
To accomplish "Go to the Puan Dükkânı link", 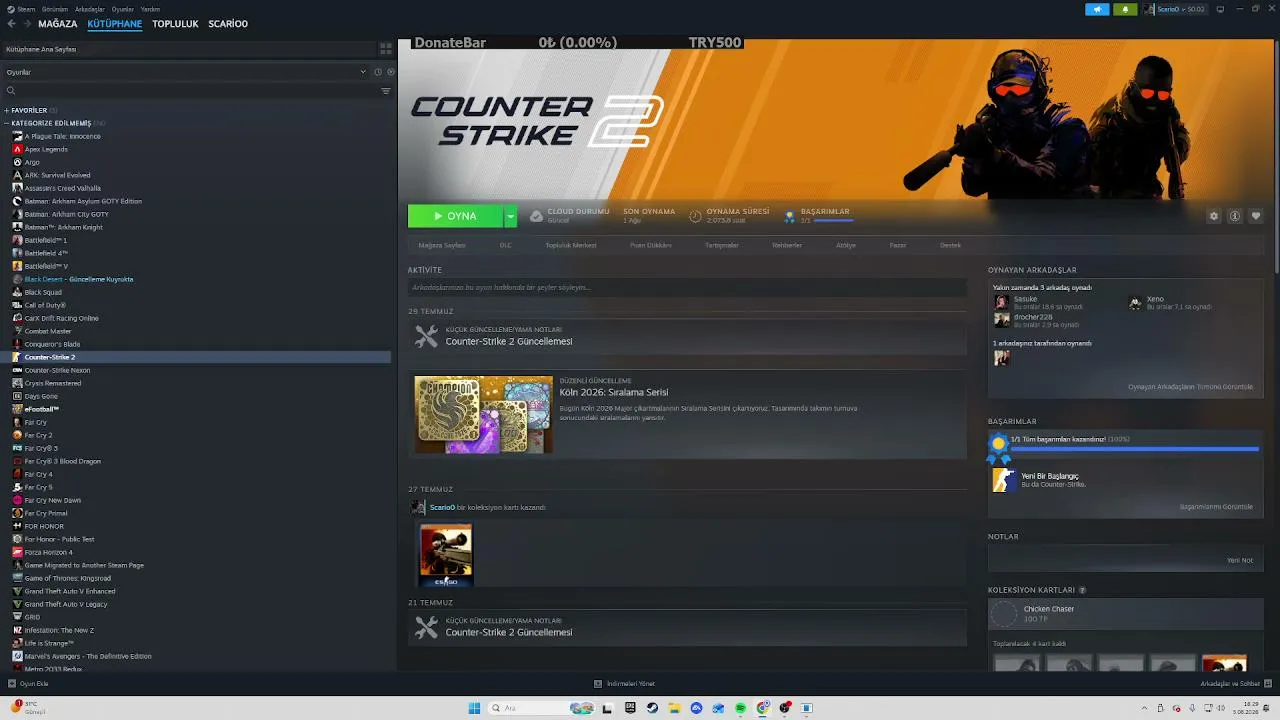I will (651, 245).
